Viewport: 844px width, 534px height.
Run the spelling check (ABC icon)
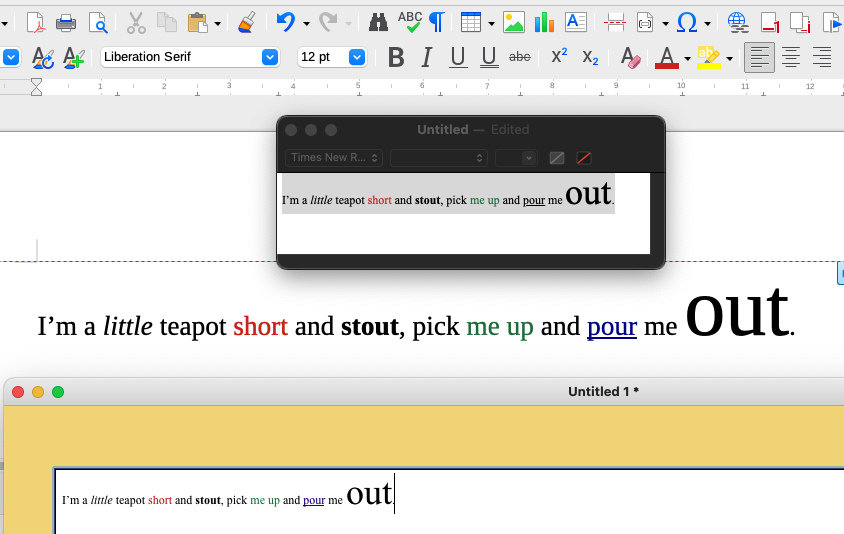click(x=410, y=20)
